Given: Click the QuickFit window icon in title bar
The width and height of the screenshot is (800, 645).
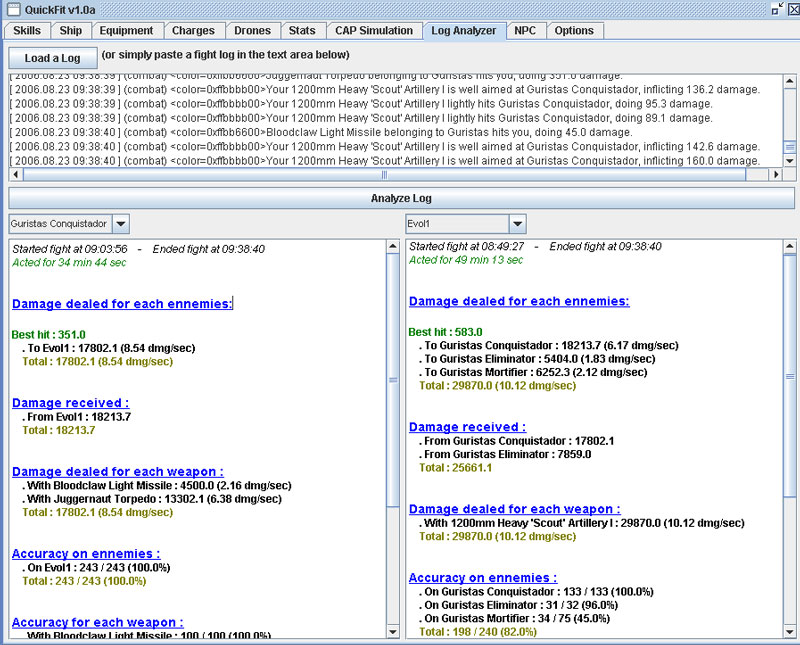Looking at the screenshot, I should point(12,9).
